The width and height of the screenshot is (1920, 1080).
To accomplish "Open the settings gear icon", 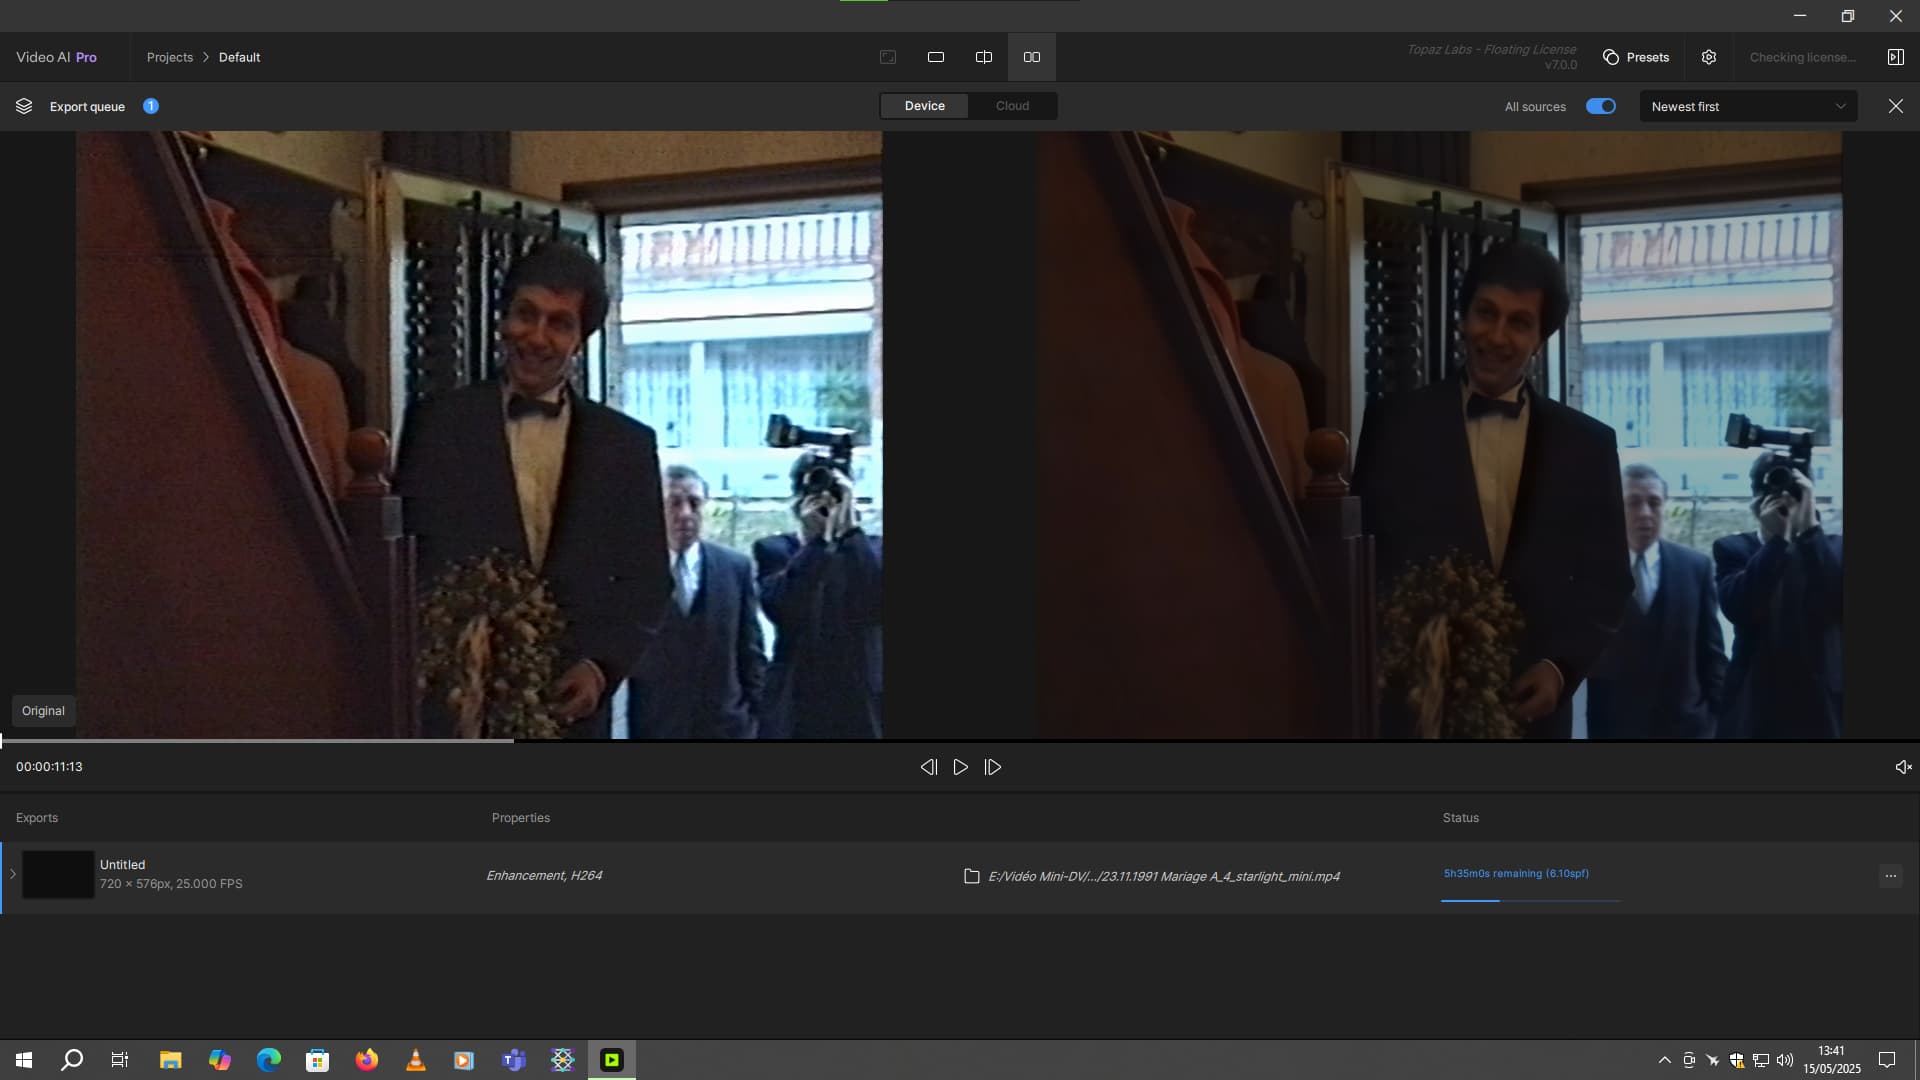I will (1708, 57).
